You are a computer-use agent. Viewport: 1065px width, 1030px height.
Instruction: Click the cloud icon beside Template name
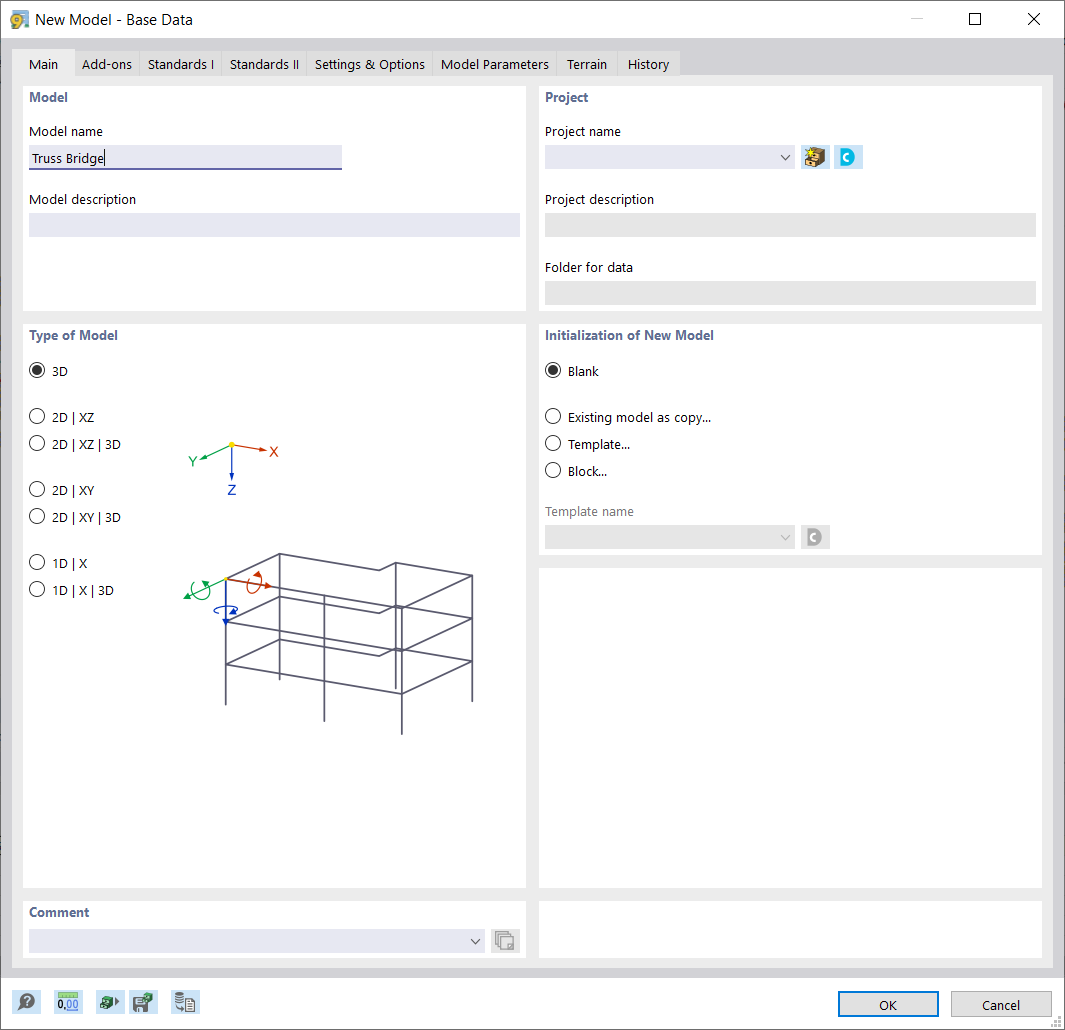click(x=815, y=537)
